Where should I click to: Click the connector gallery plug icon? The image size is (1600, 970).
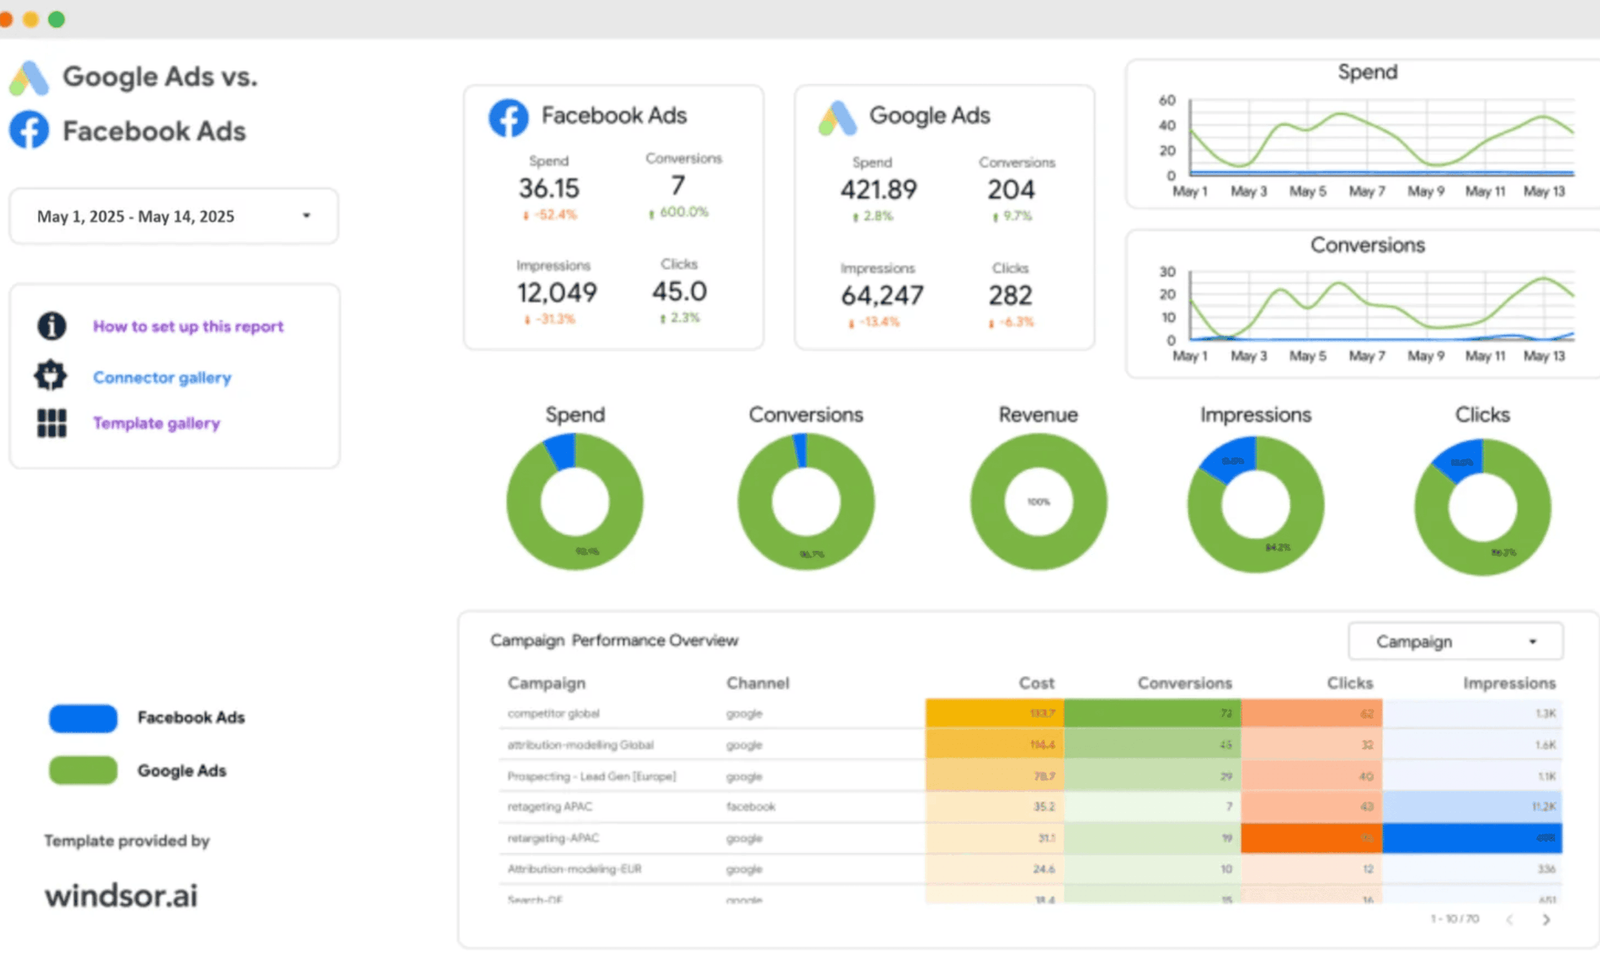[51, 376]
